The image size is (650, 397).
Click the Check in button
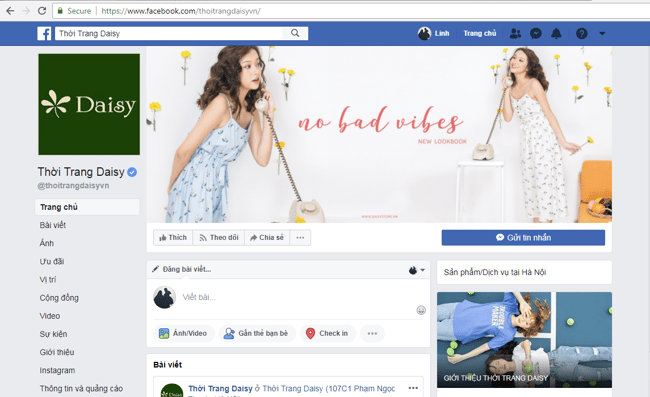(327, 333)
